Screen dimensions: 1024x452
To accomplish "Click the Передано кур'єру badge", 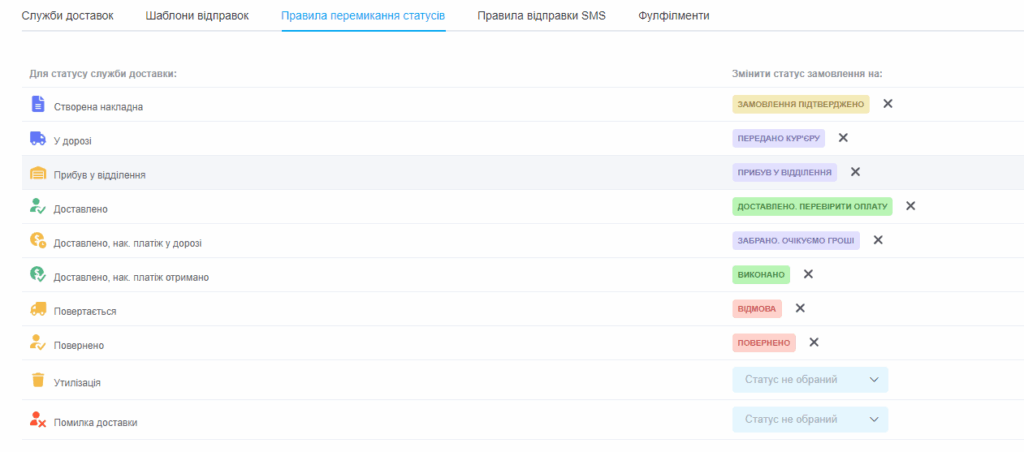I will pyautogui.click(x=778, y=138).
